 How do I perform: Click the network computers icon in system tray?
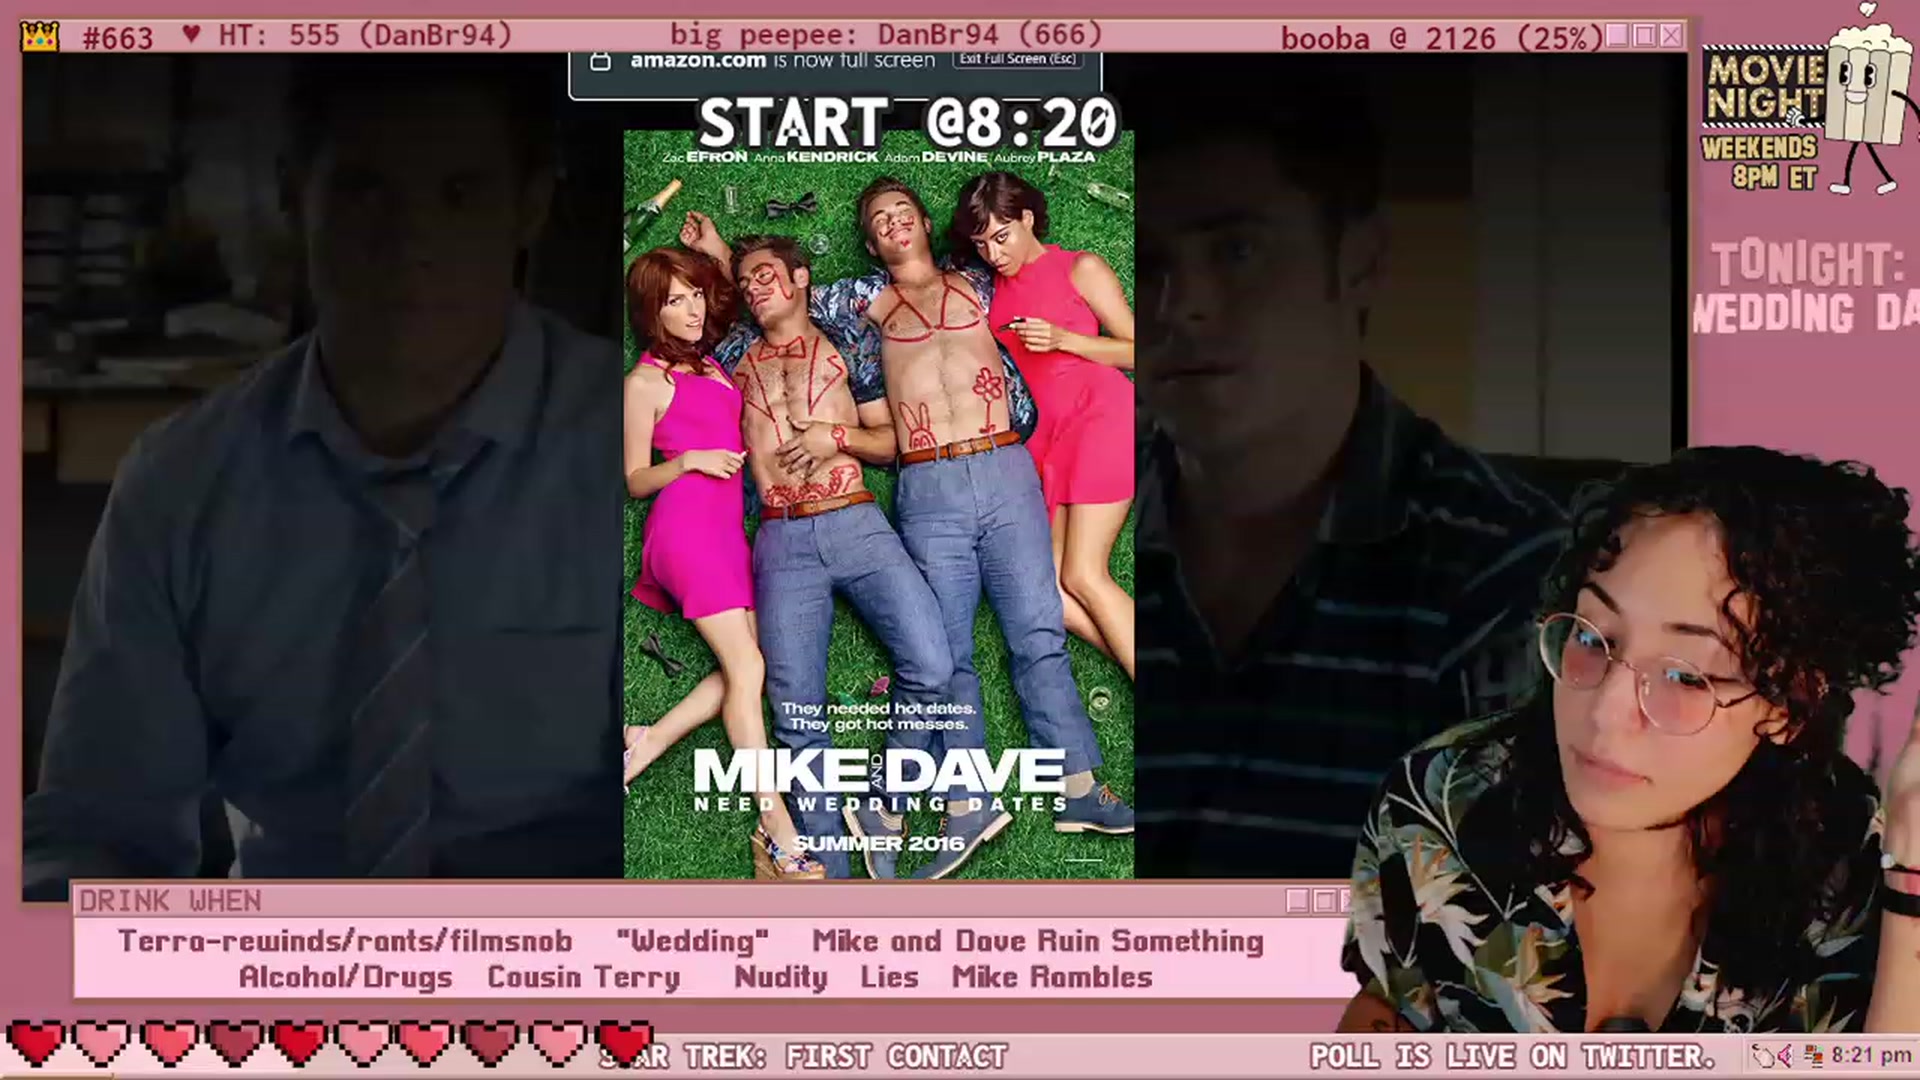pyautogui.click(x=1813, y=1056)
